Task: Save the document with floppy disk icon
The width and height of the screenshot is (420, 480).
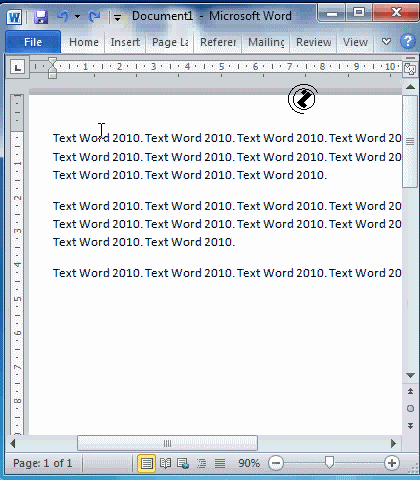Action: tap(41, 16)
